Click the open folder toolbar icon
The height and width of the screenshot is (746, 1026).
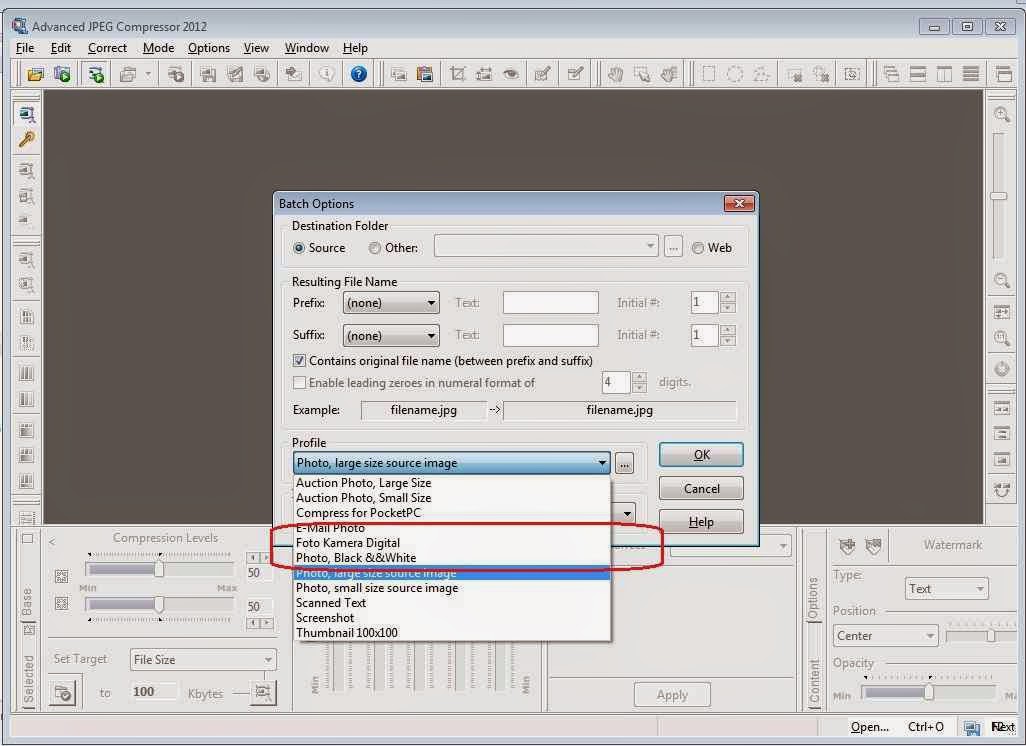(35, 74)
